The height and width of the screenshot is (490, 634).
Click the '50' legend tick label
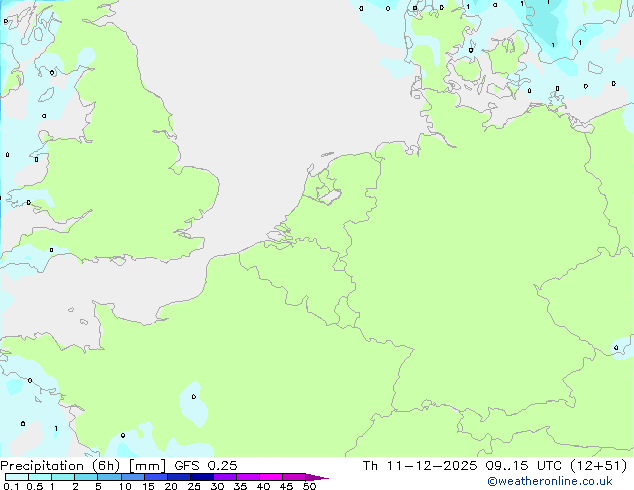pos(309,486)
